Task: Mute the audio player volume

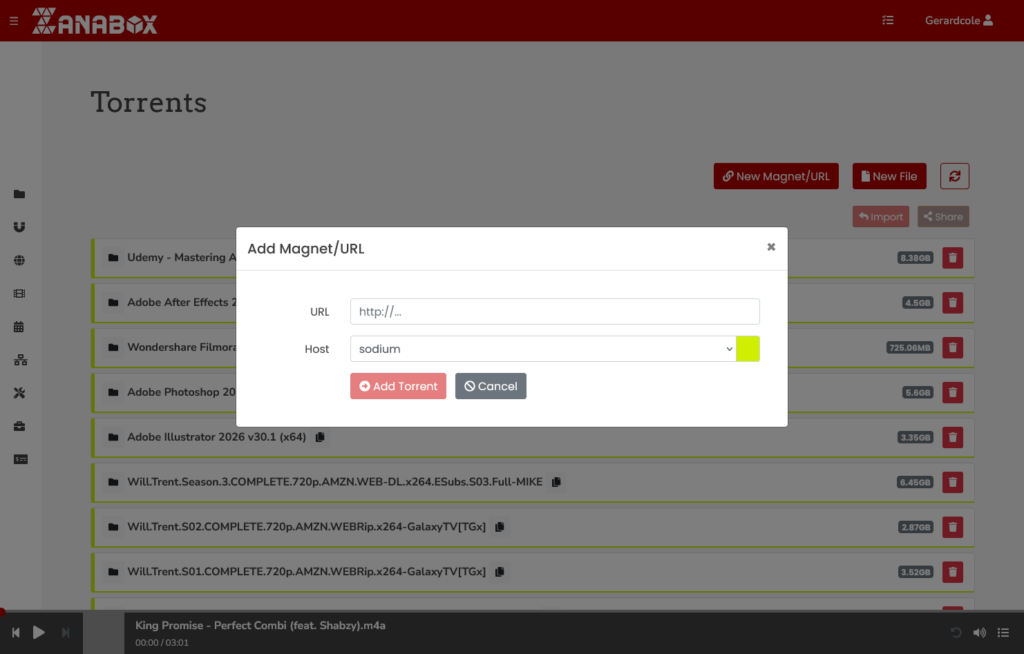Action: [979, 632]
